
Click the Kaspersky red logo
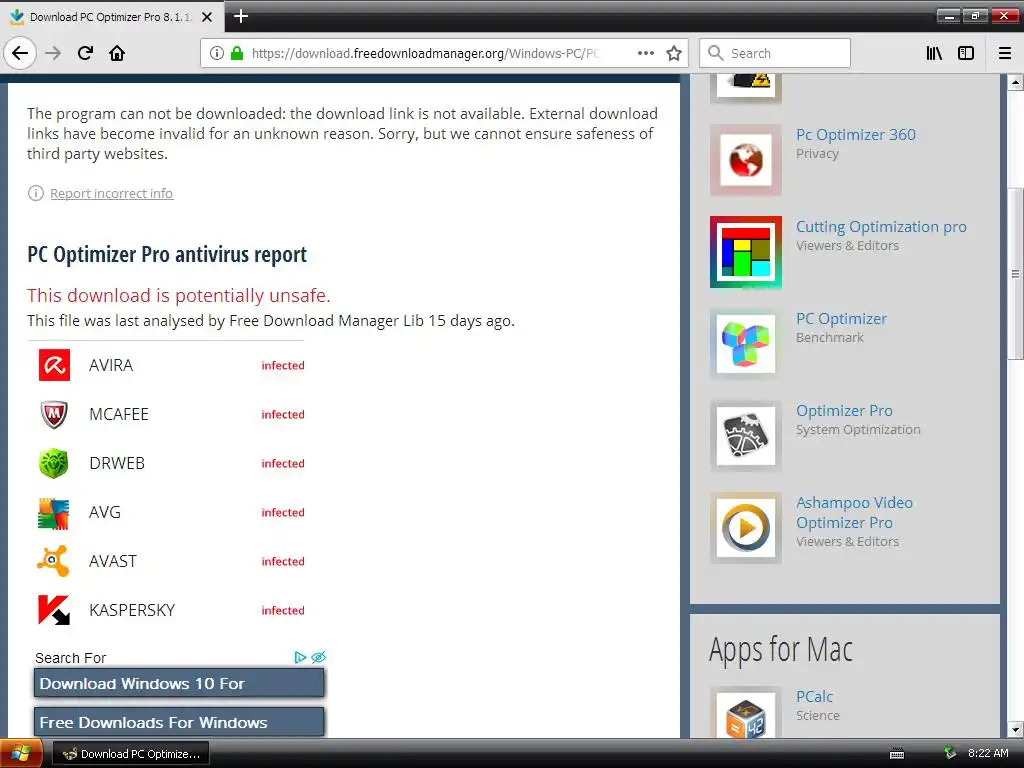54,611
